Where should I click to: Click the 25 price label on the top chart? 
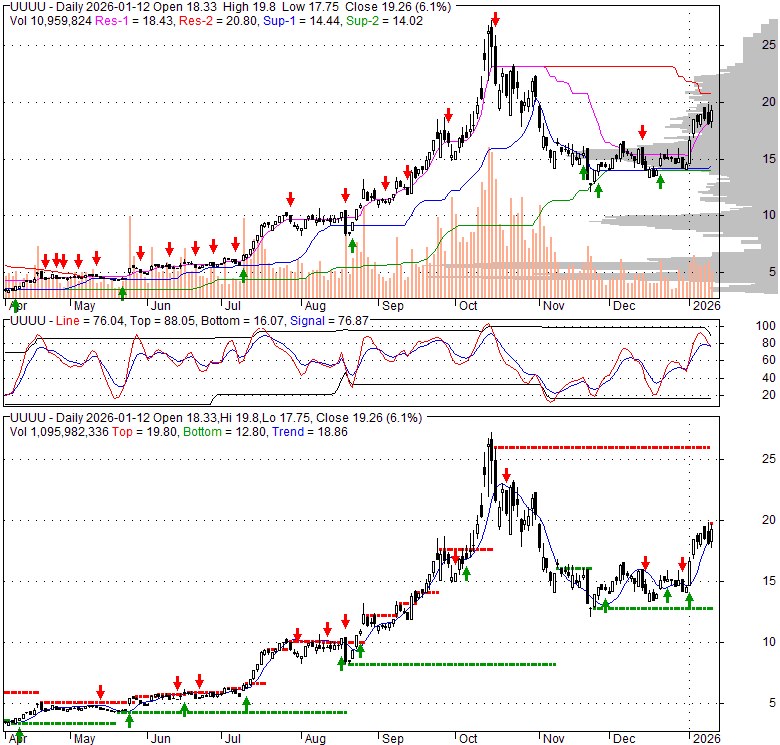pyautogui.click(x=769, y=45)
